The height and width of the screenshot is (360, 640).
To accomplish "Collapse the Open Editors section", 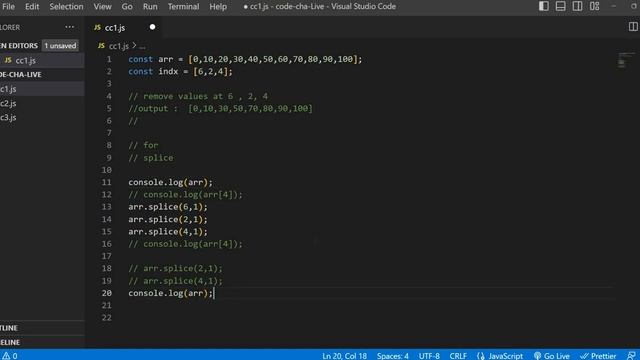I will tap(19, 46).
